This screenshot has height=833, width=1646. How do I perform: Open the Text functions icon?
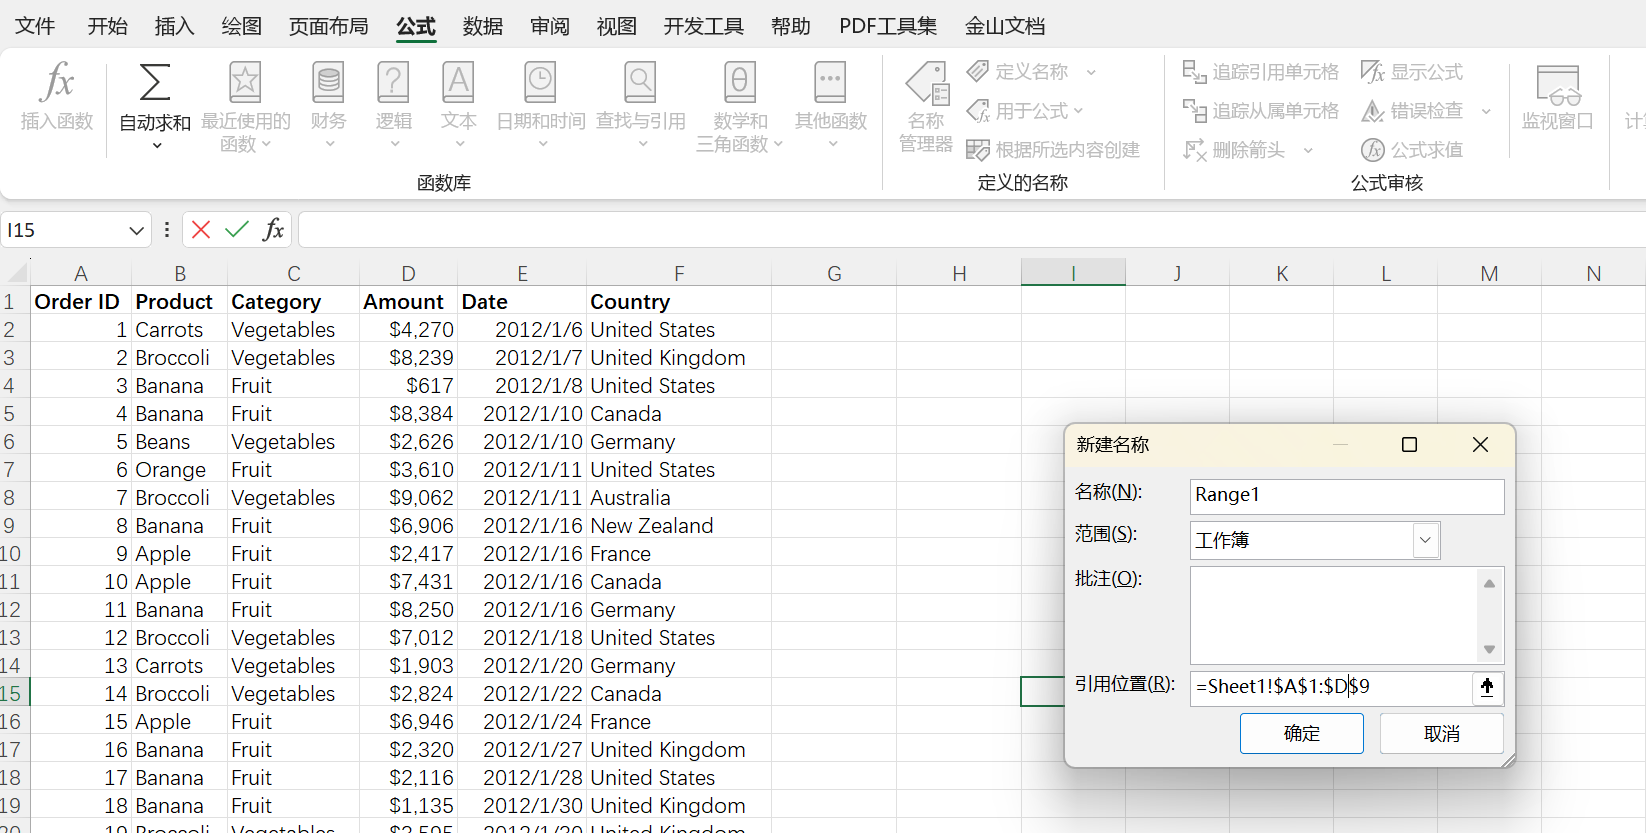458,84
